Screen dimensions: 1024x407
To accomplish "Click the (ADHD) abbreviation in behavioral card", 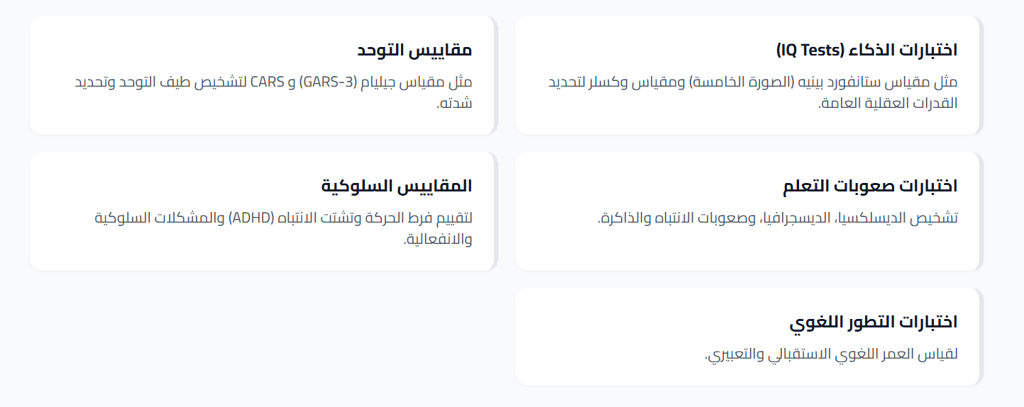I will (252, 218).
